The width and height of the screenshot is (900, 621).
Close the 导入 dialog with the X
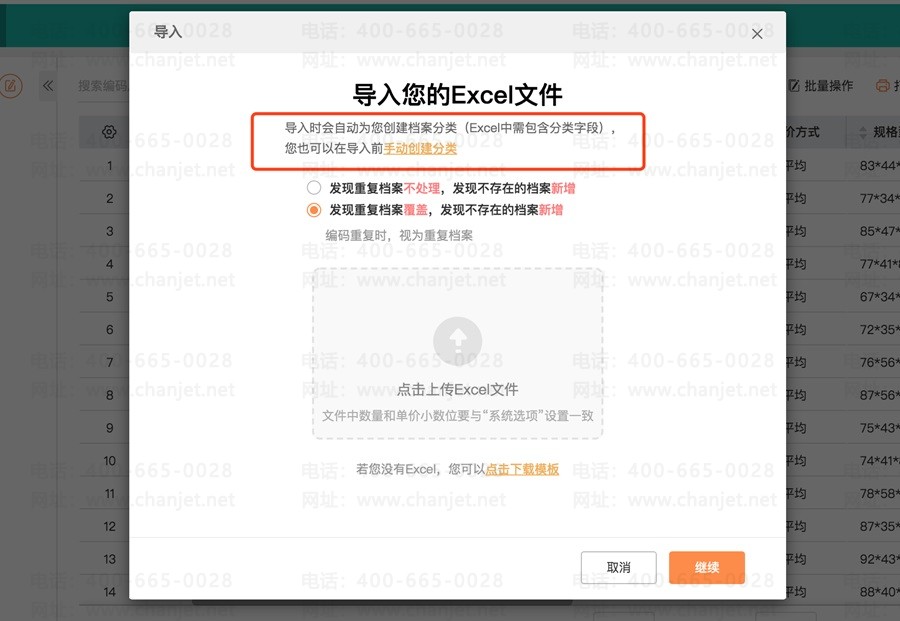click(757, 34)
